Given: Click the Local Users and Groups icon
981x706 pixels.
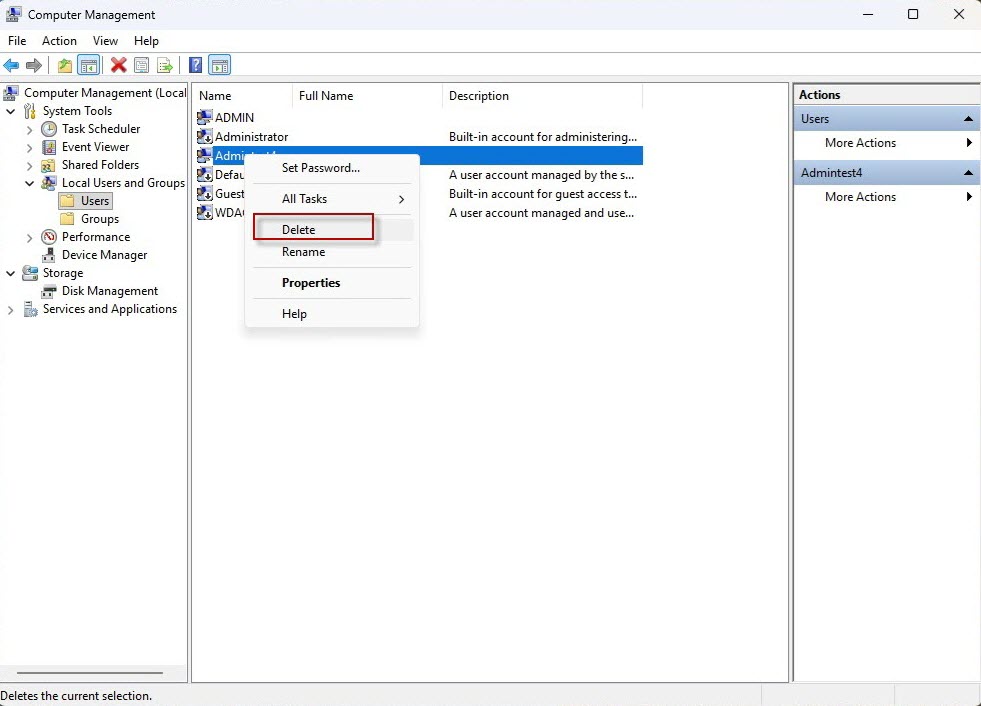Looking at the screenshot, I should pyautogui.click(x=49, y=183).
